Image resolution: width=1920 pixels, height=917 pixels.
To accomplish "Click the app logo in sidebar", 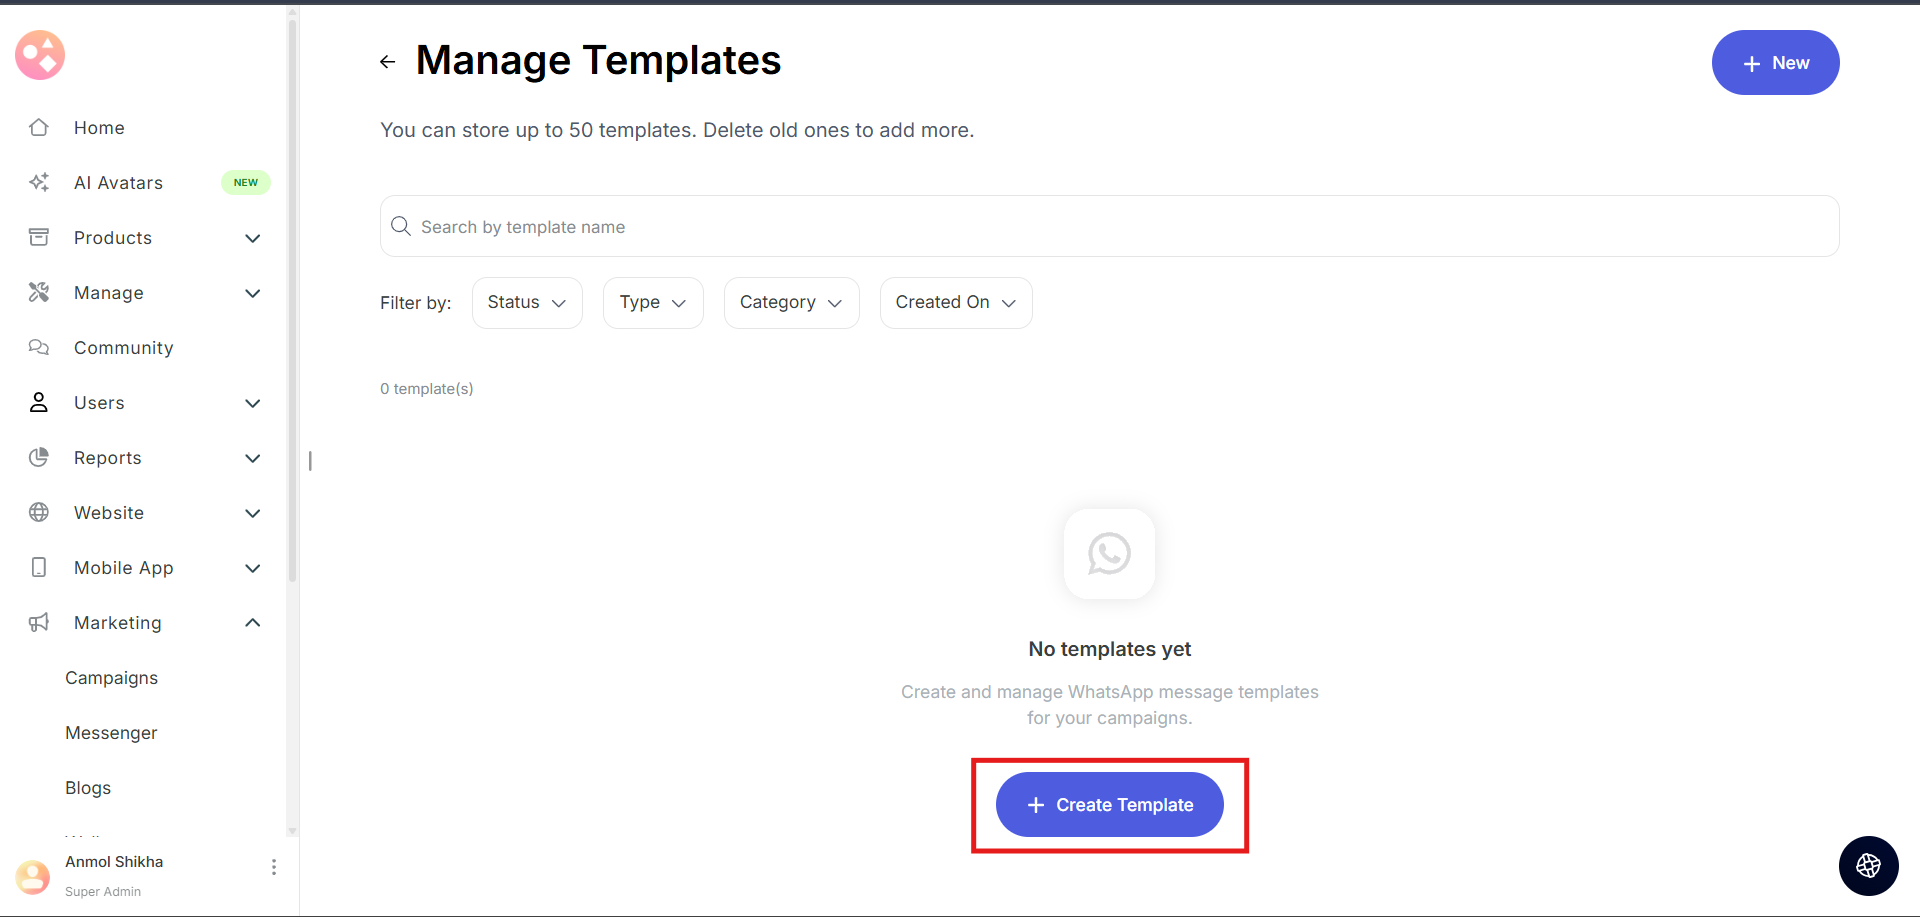I will click(x=40, y=55).
